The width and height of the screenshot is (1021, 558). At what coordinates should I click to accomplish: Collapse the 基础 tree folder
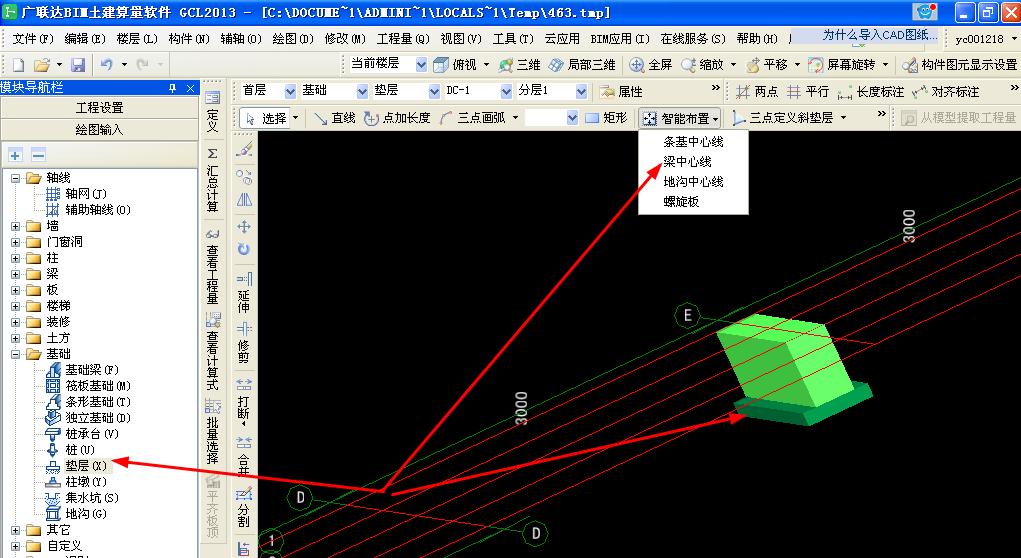tap(16, 354)
